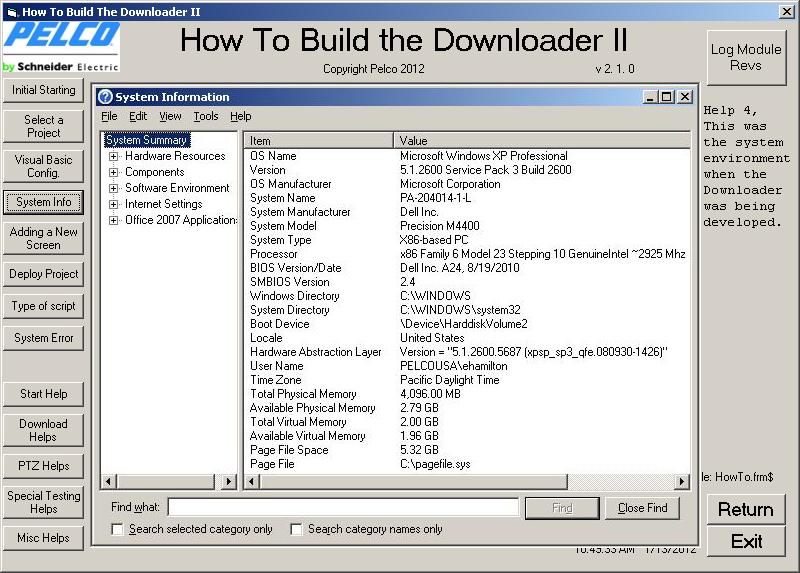
Task: Click the System Information help icon in title bar
Action: (105, 96)
